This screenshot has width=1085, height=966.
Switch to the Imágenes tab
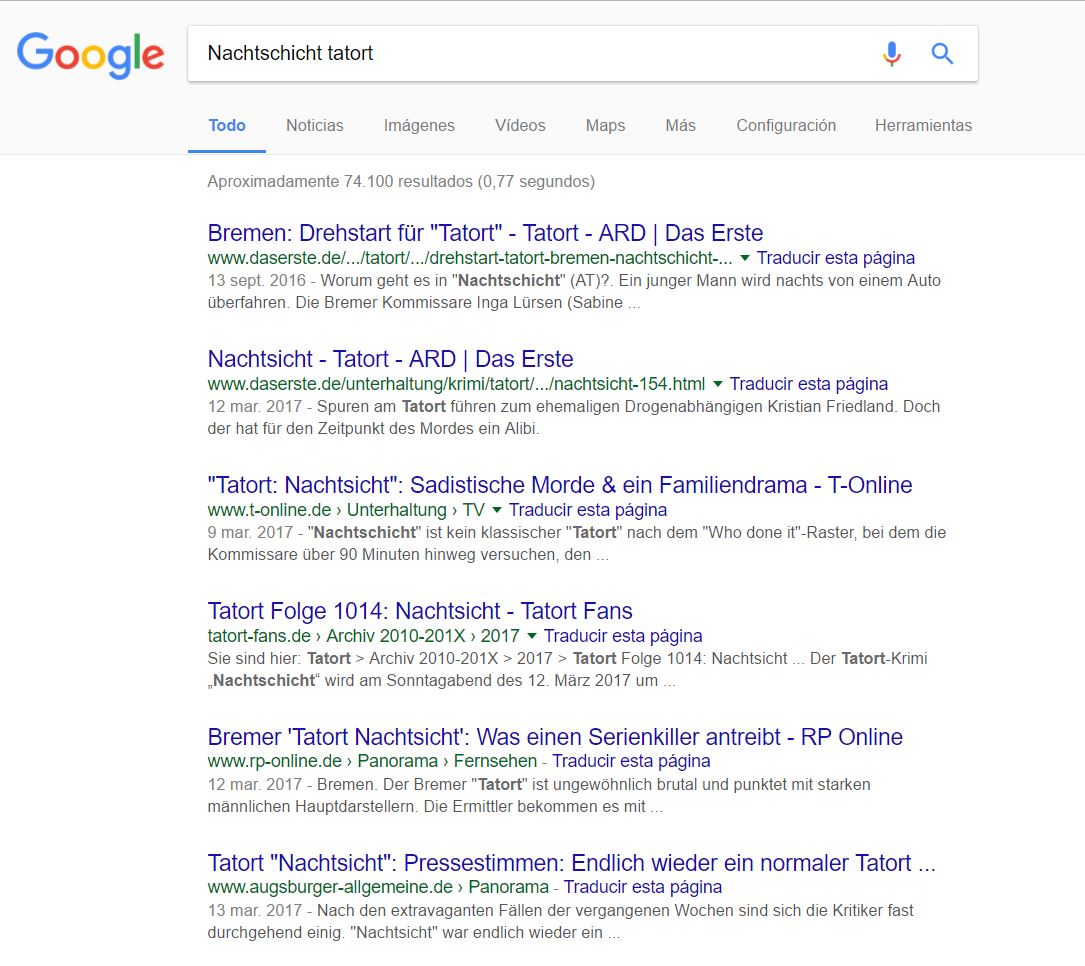point(419,125)
